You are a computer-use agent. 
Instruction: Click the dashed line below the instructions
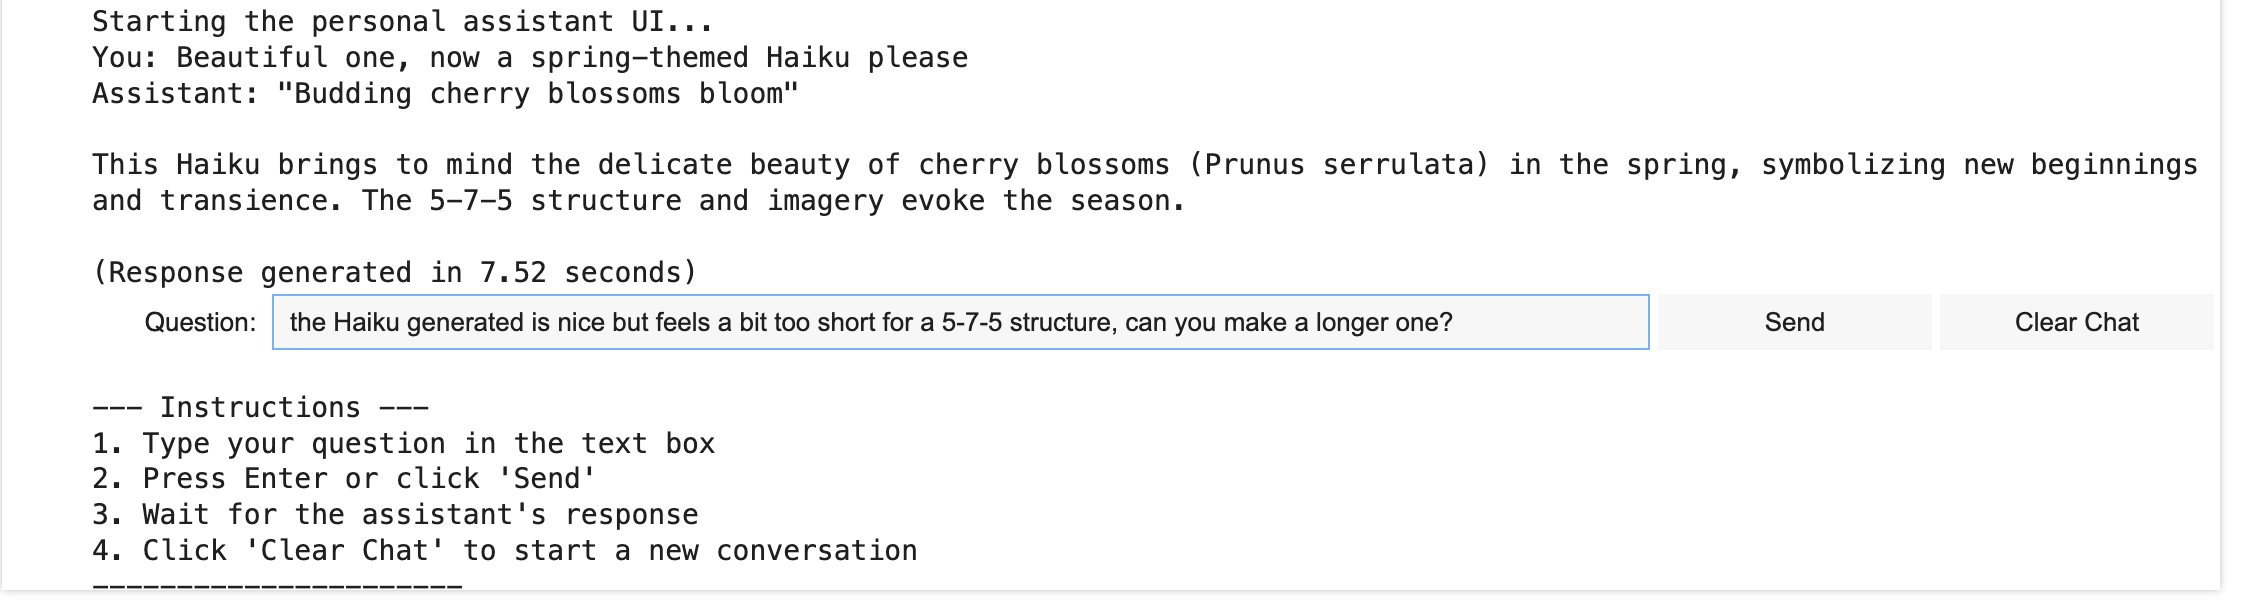tap(277, 585)
